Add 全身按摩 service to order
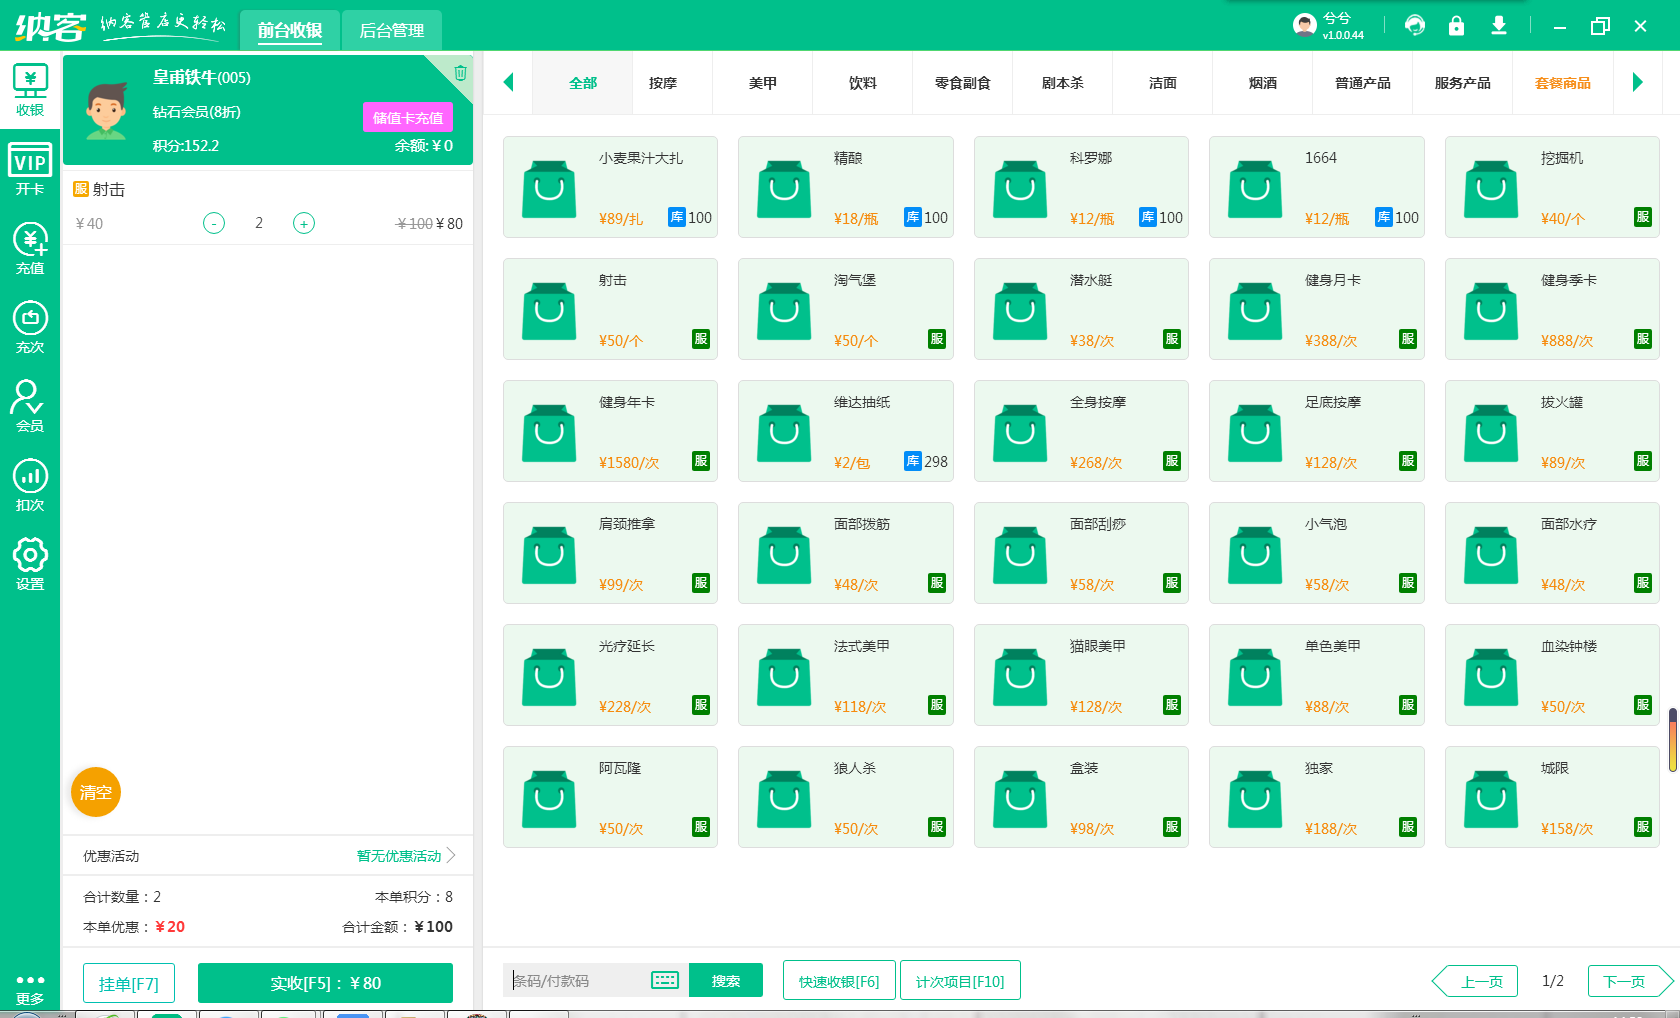1680x1018 pixels. (1081, 431)
